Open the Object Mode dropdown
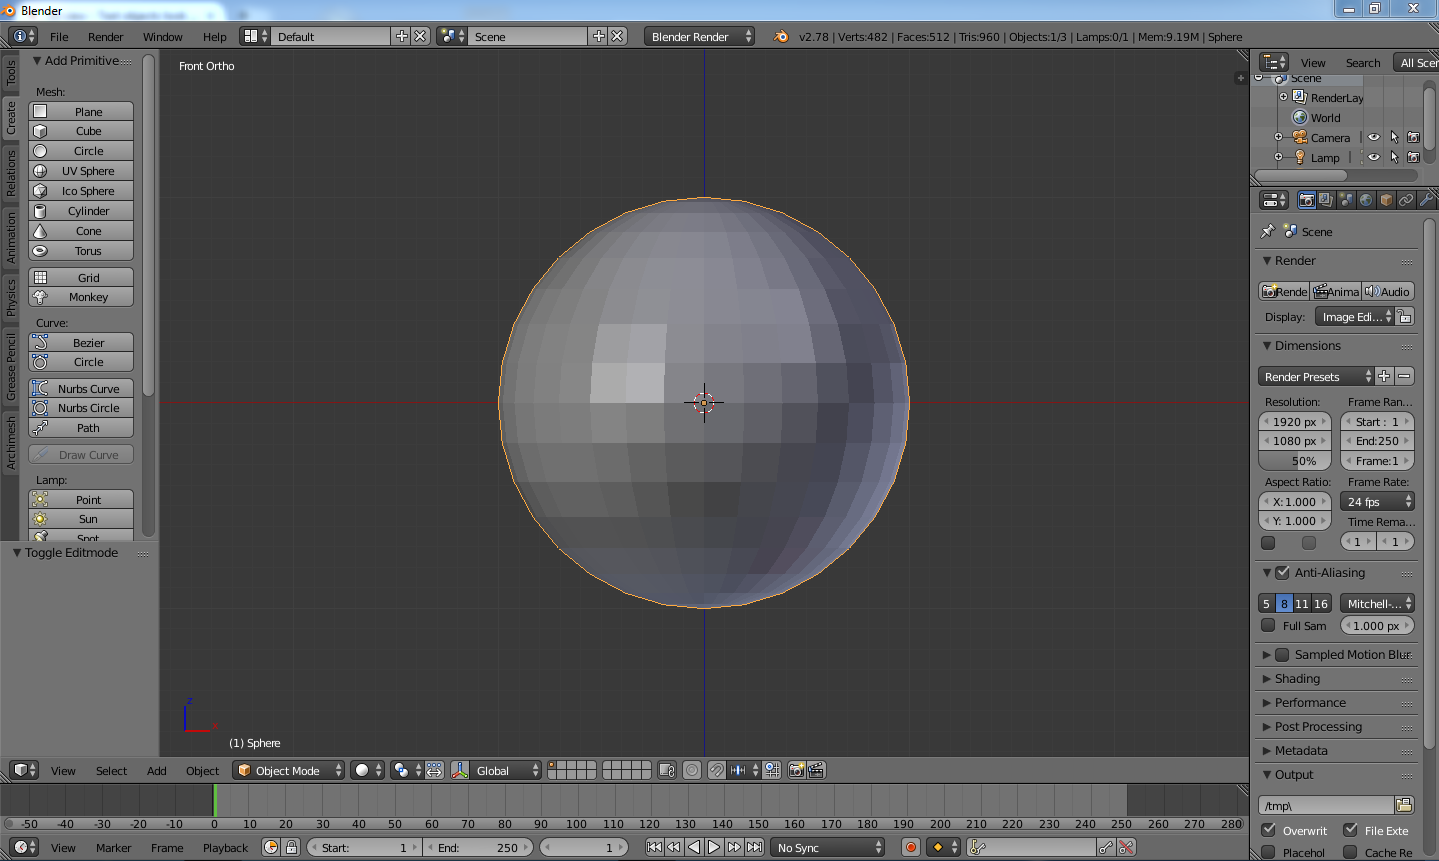 (x=289, y=770)
